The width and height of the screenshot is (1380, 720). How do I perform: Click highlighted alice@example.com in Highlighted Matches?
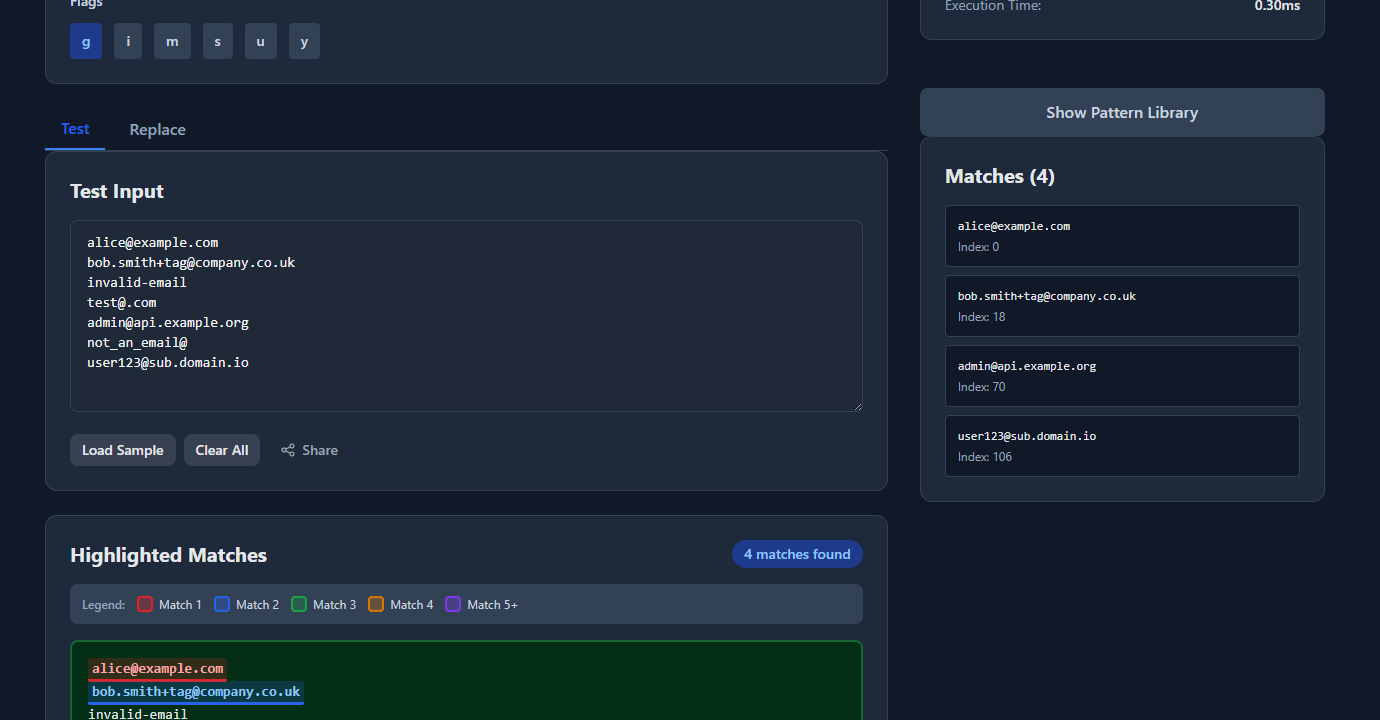point(158,669)
